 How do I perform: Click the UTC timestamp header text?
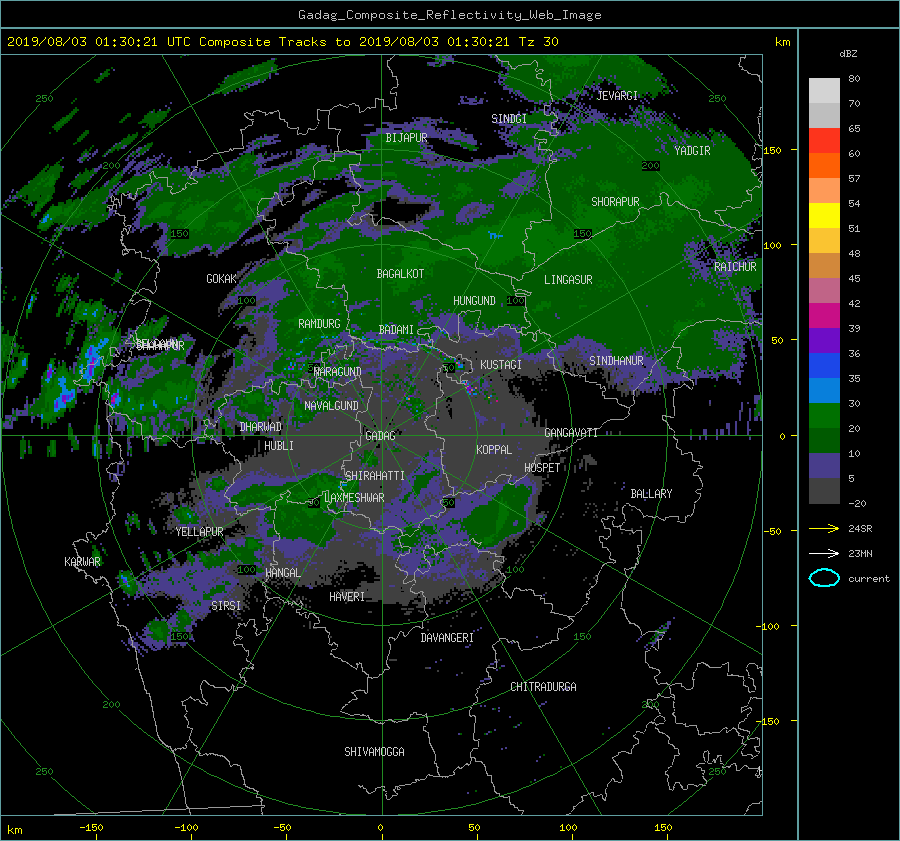click(x=282, y=42)
